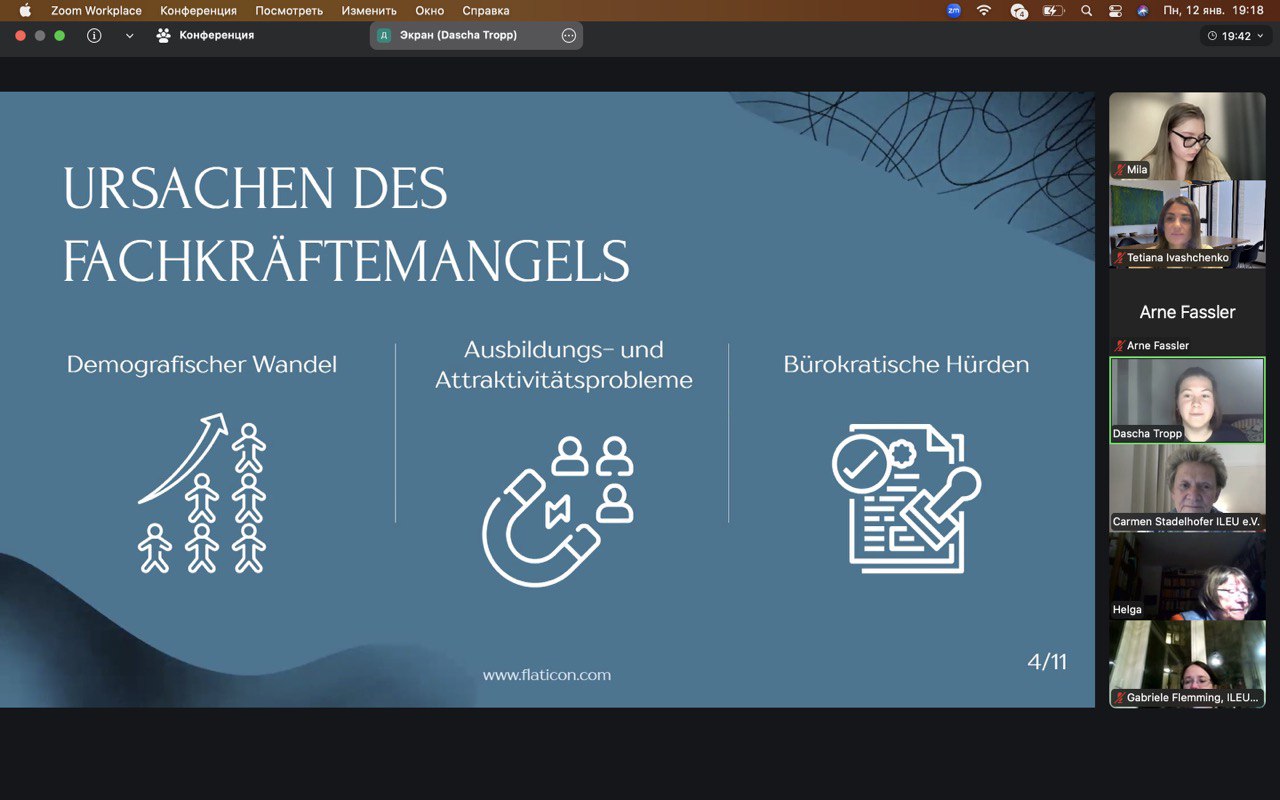Open the Конференция menu in menu bar

(x=198, y=11)
